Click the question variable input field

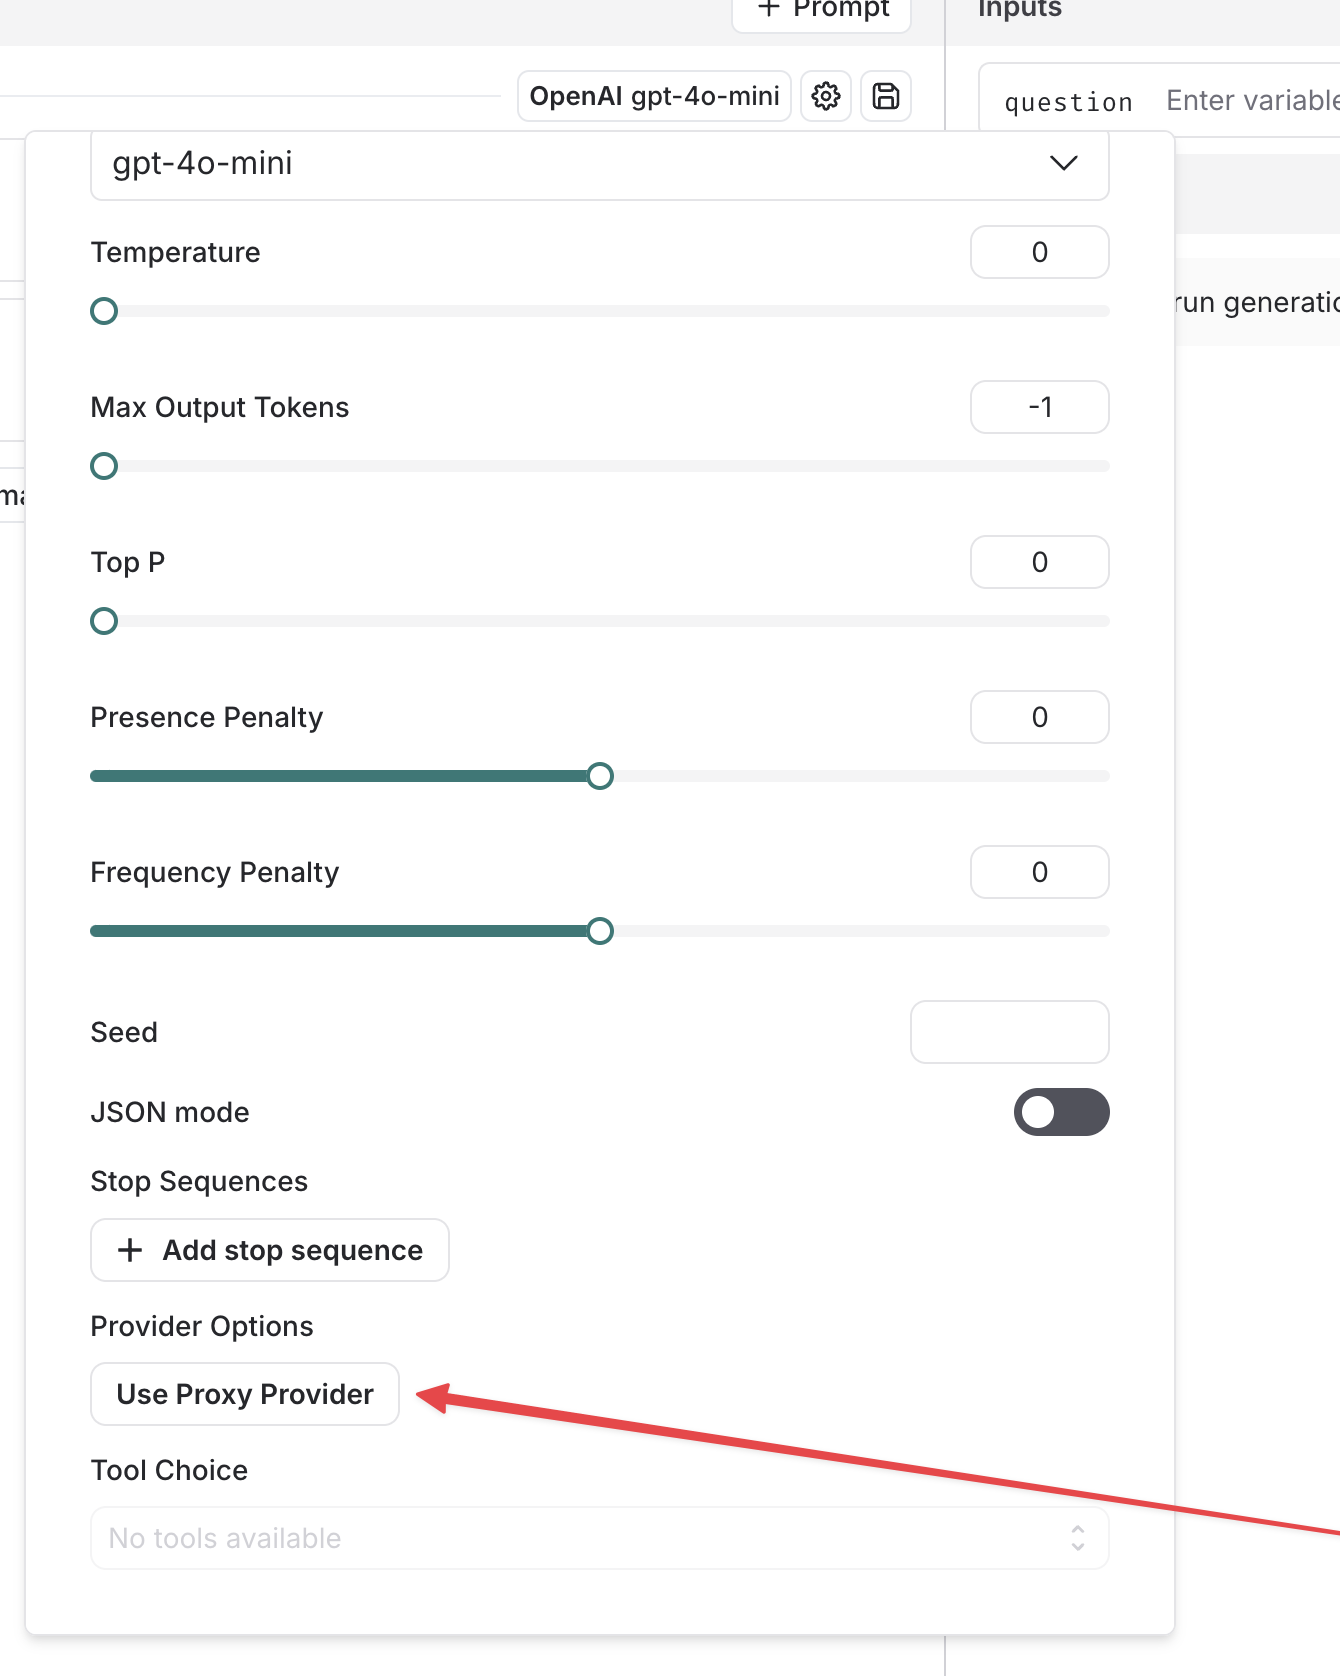(x=1248, y=100)
